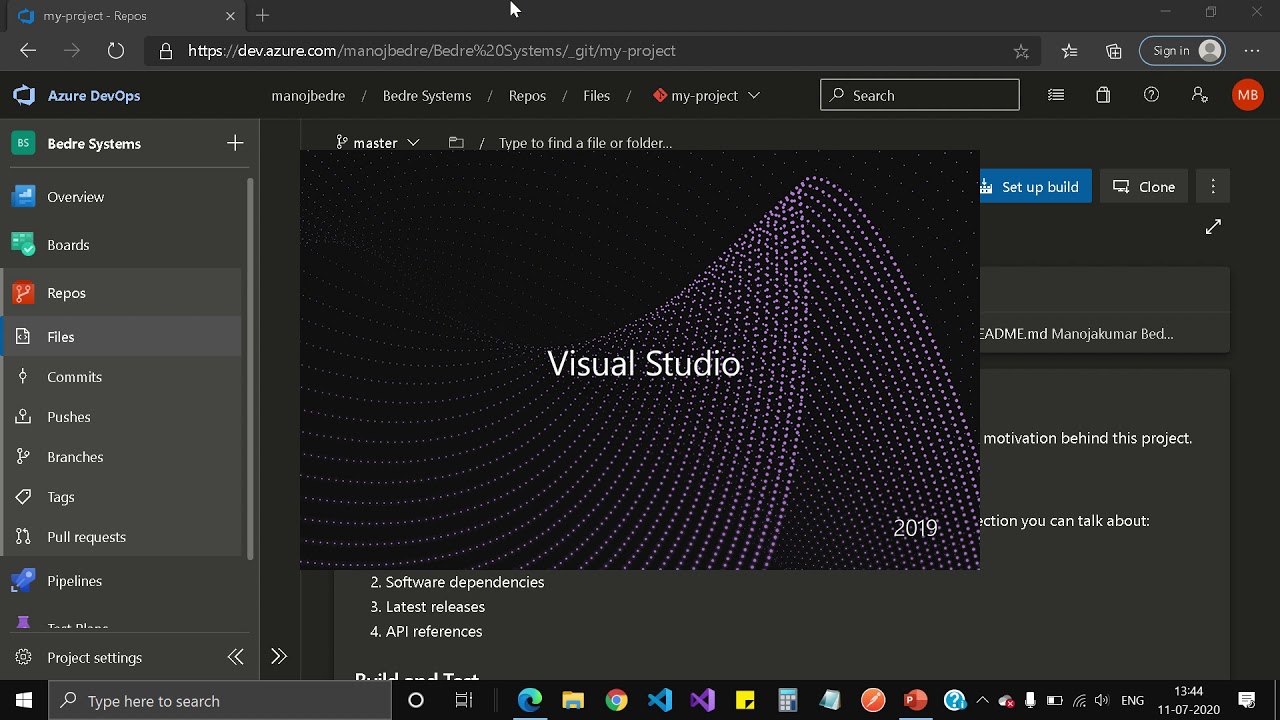Open the Windows notification center
The image size is (1280, 720).
1247,701
